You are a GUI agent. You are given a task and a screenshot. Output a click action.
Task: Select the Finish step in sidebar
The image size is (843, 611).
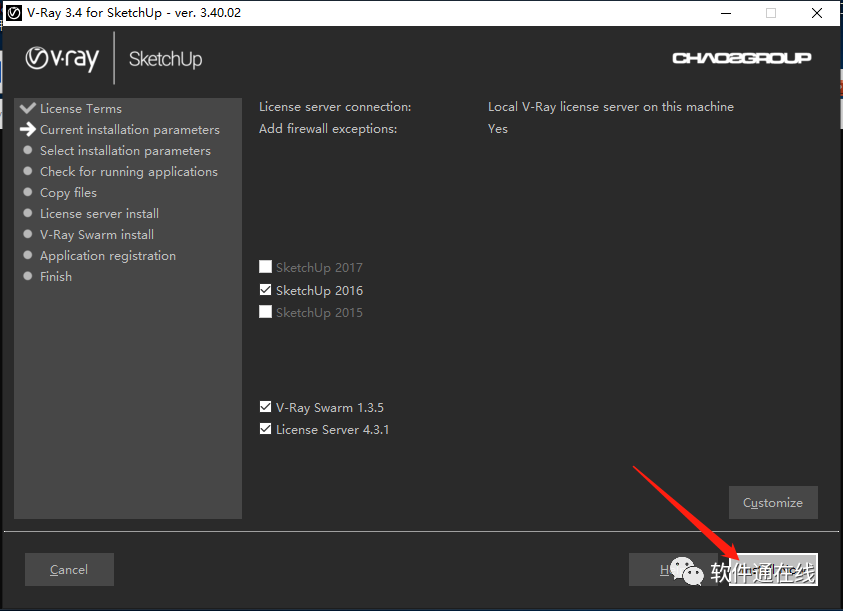56,276
